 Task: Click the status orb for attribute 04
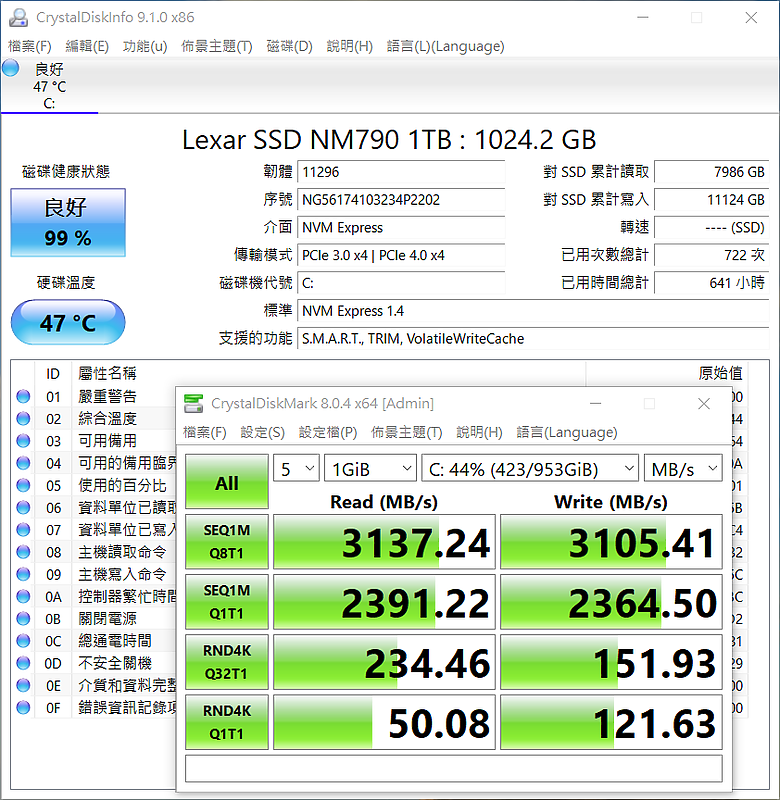coord(23,463)
